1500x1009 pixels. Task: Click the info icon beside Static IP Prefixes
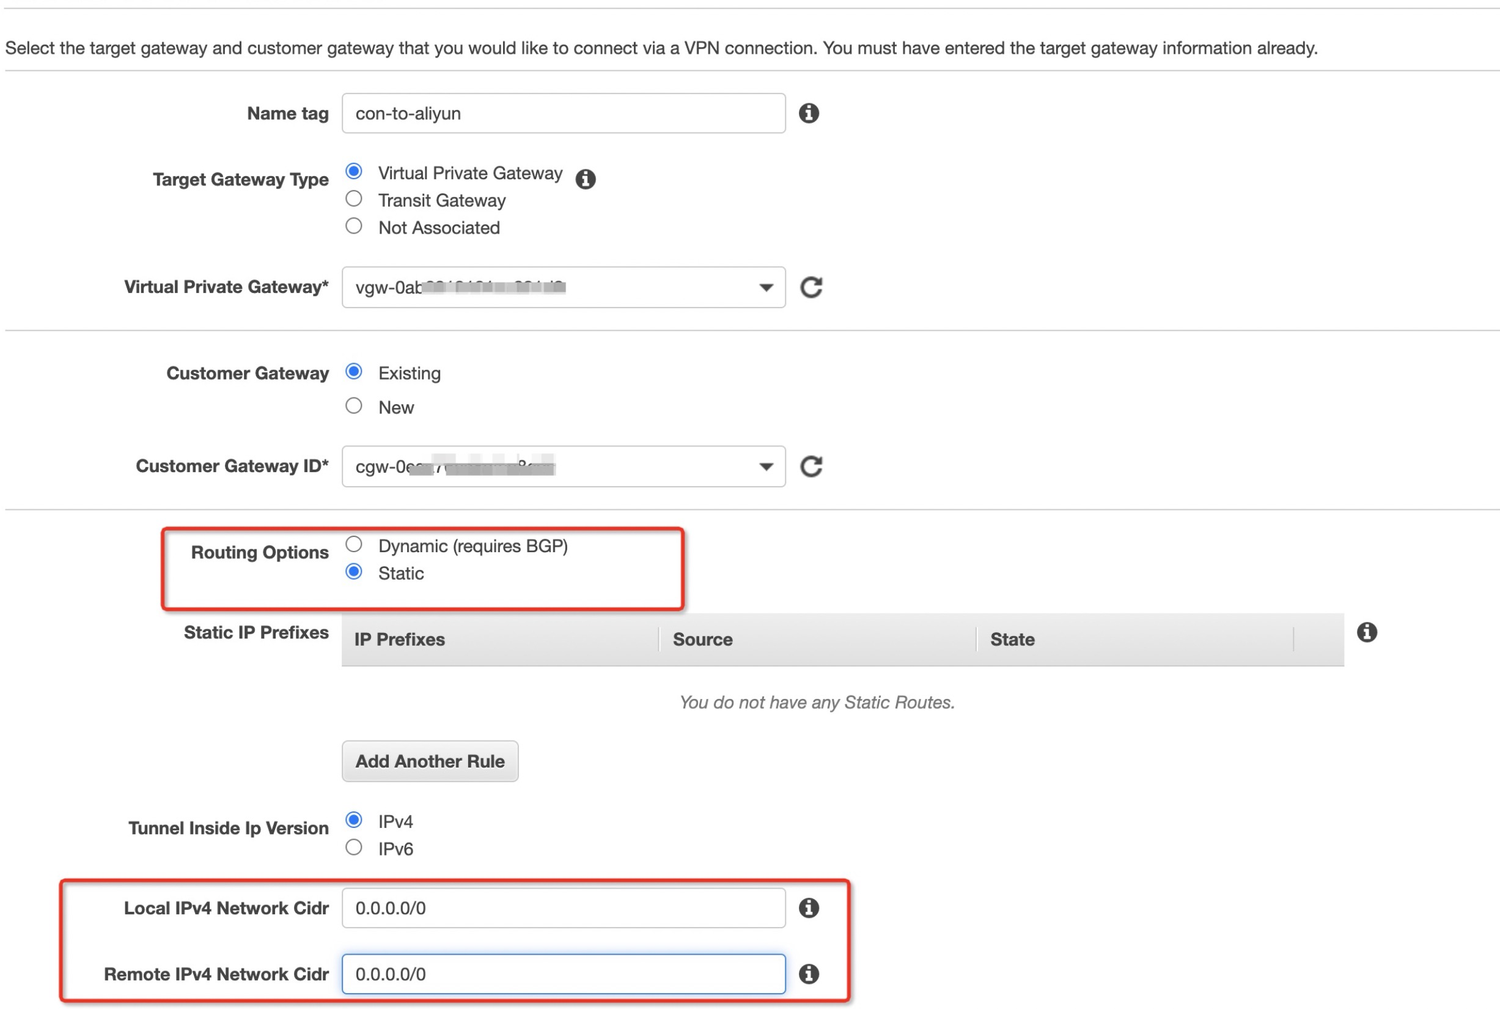point(1367,632)
